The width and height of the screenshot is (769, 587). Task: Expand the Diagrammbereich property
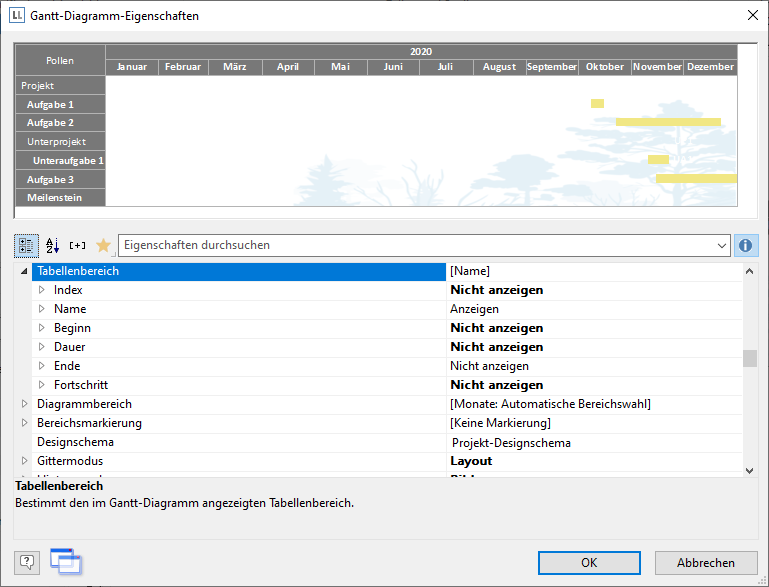click(25, 404)
